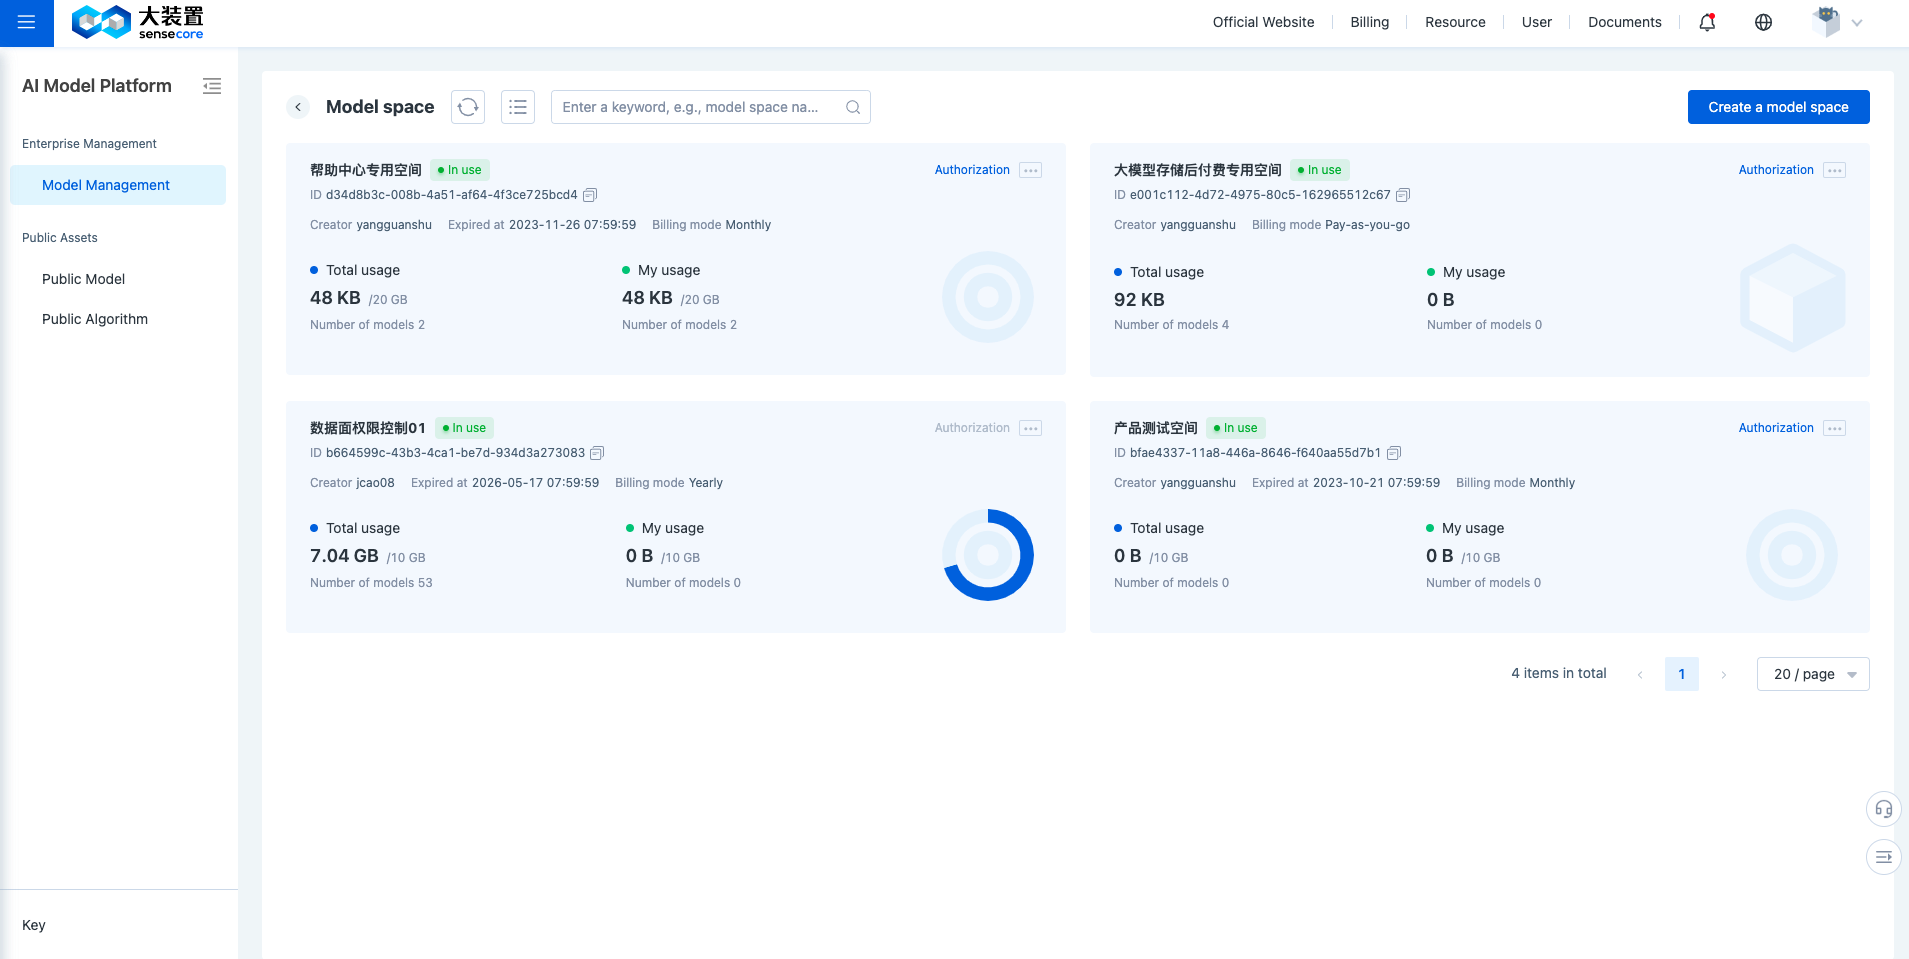Screen dimensions: 1909x959
Task: Click the Enterprise Management section label
Action: [89, 144]
